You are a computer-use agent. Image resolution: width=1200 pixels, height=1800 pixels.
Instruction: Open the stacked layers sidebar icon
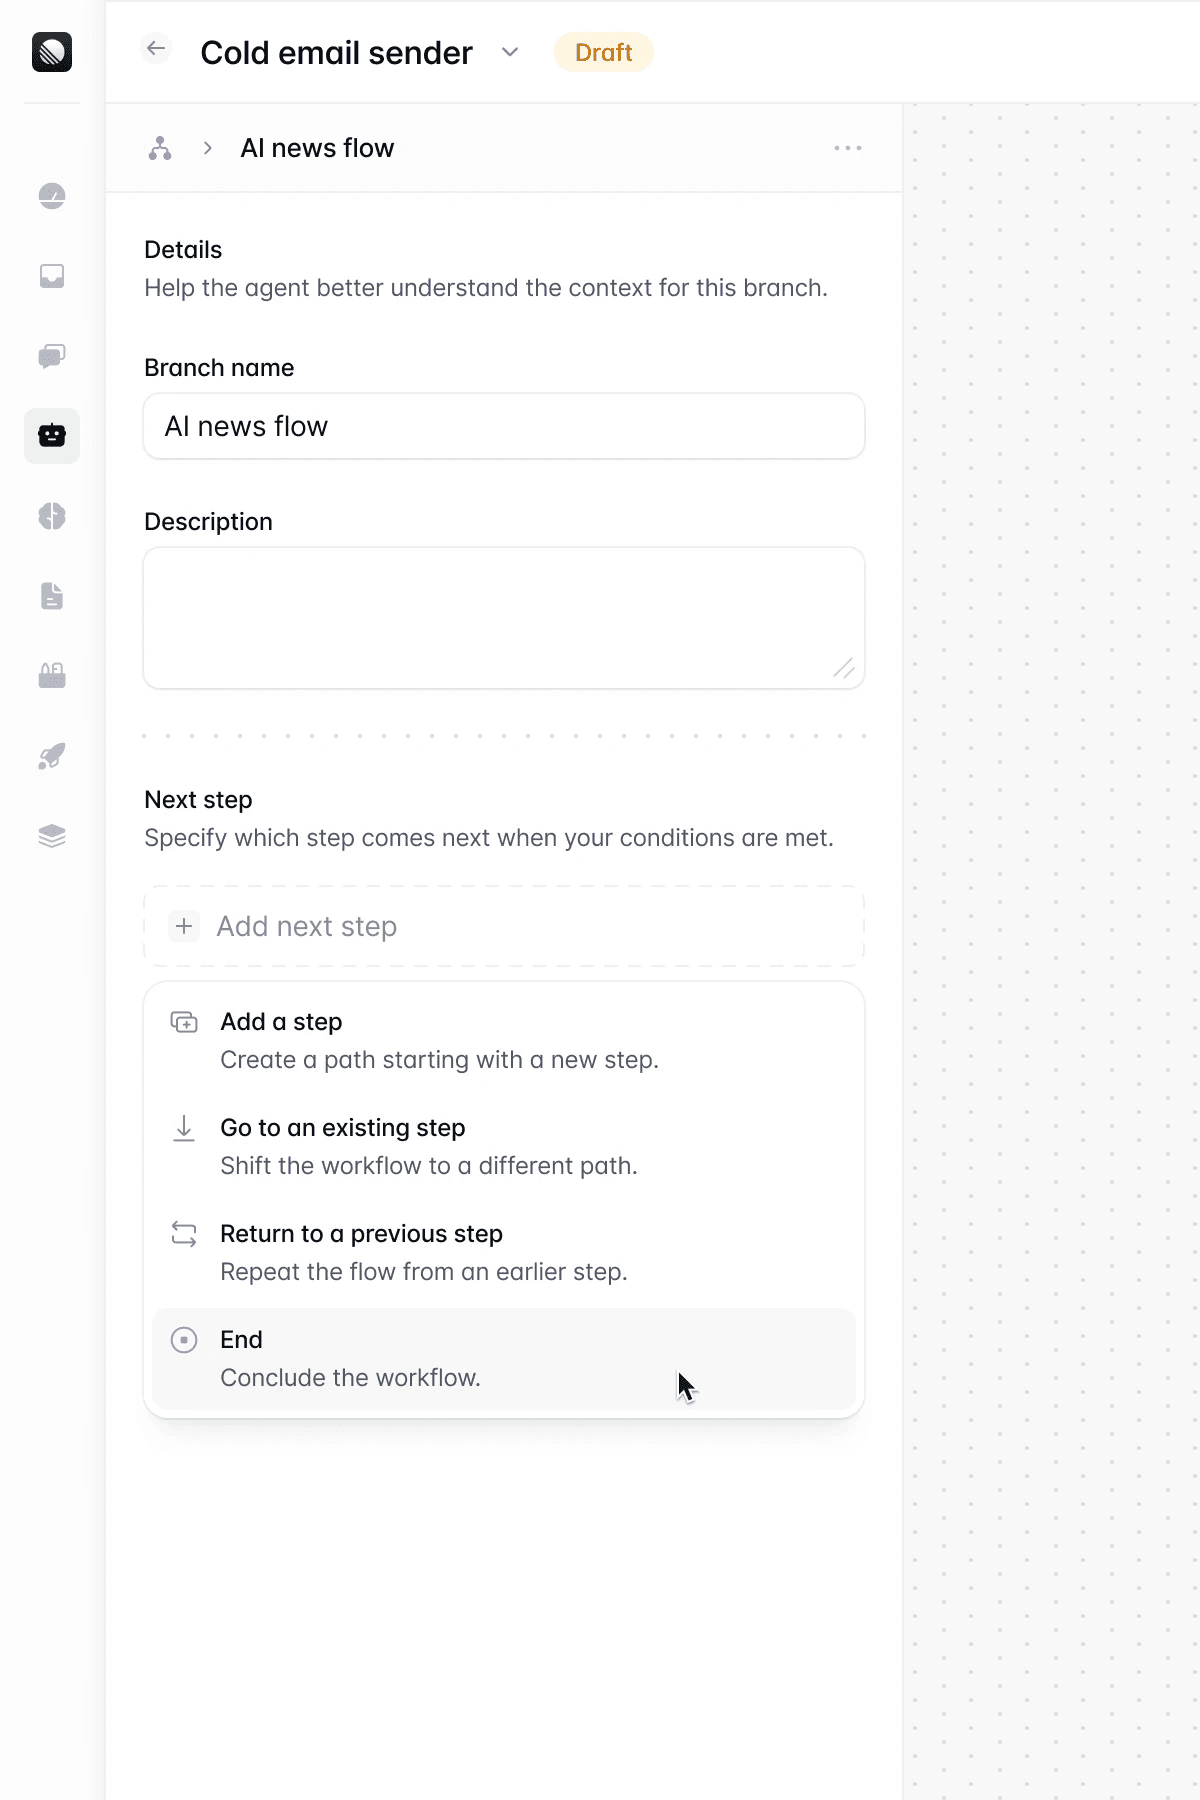tap(52, 836)
